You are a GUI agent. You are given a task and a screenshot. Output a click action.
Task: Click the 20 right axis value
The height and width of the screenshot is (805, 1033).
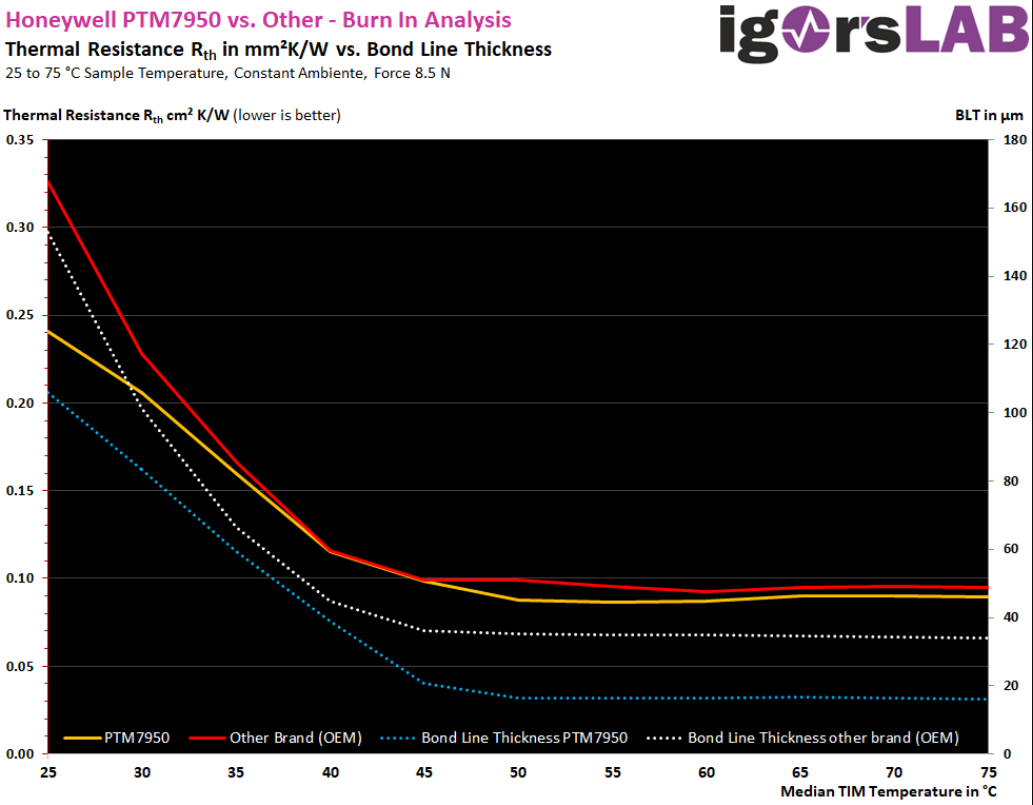[x=1011, y=686]
